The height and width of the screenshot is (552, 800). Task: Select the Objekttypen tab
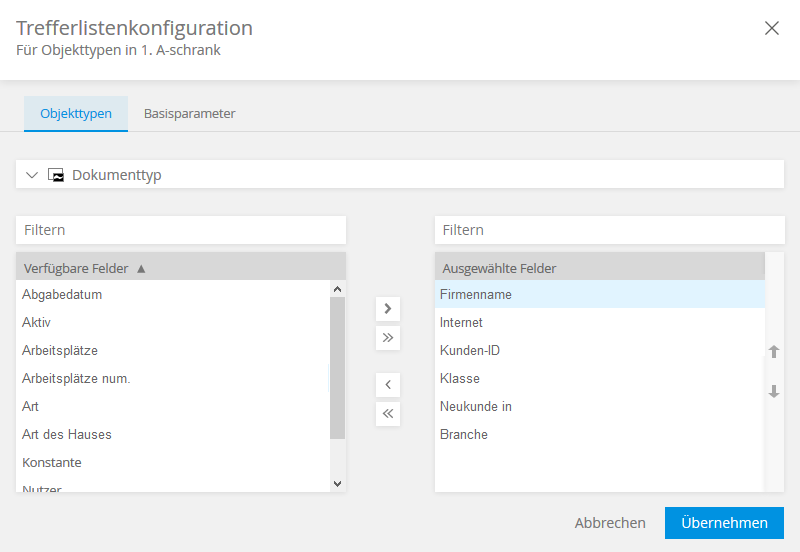[76, 113]
